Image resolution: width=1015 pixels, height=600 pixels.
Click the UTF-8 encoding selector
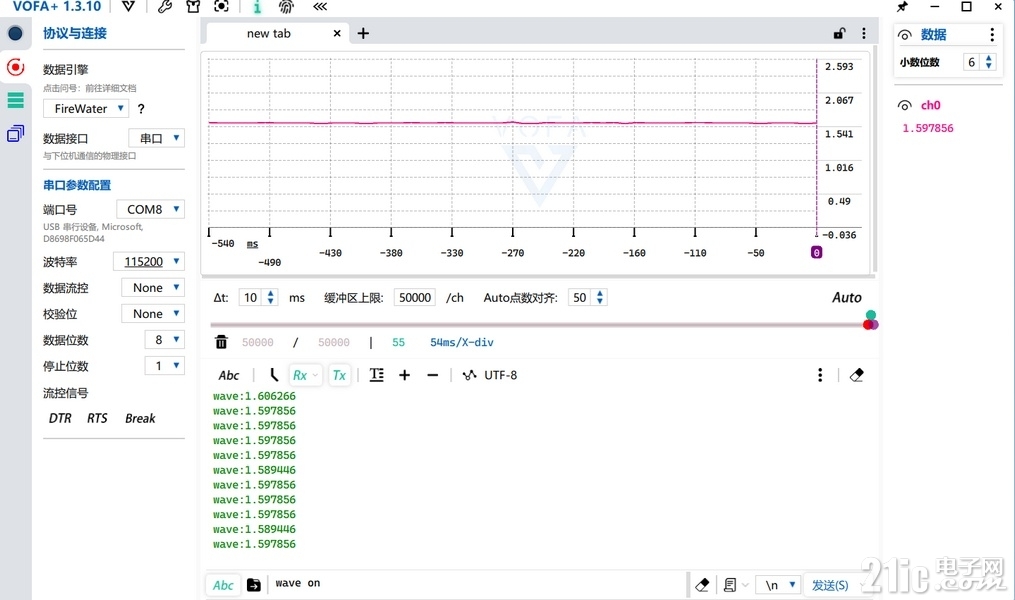489,375
